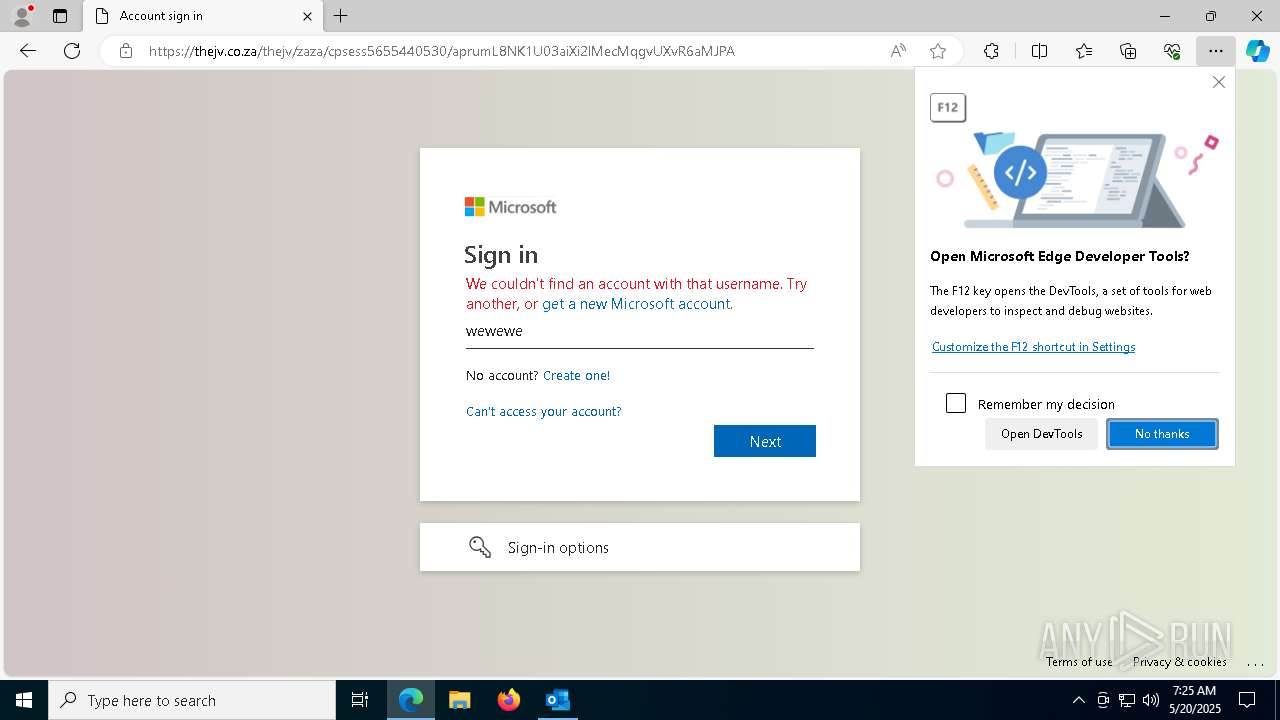Click the address bar URL

coord(442,51)
